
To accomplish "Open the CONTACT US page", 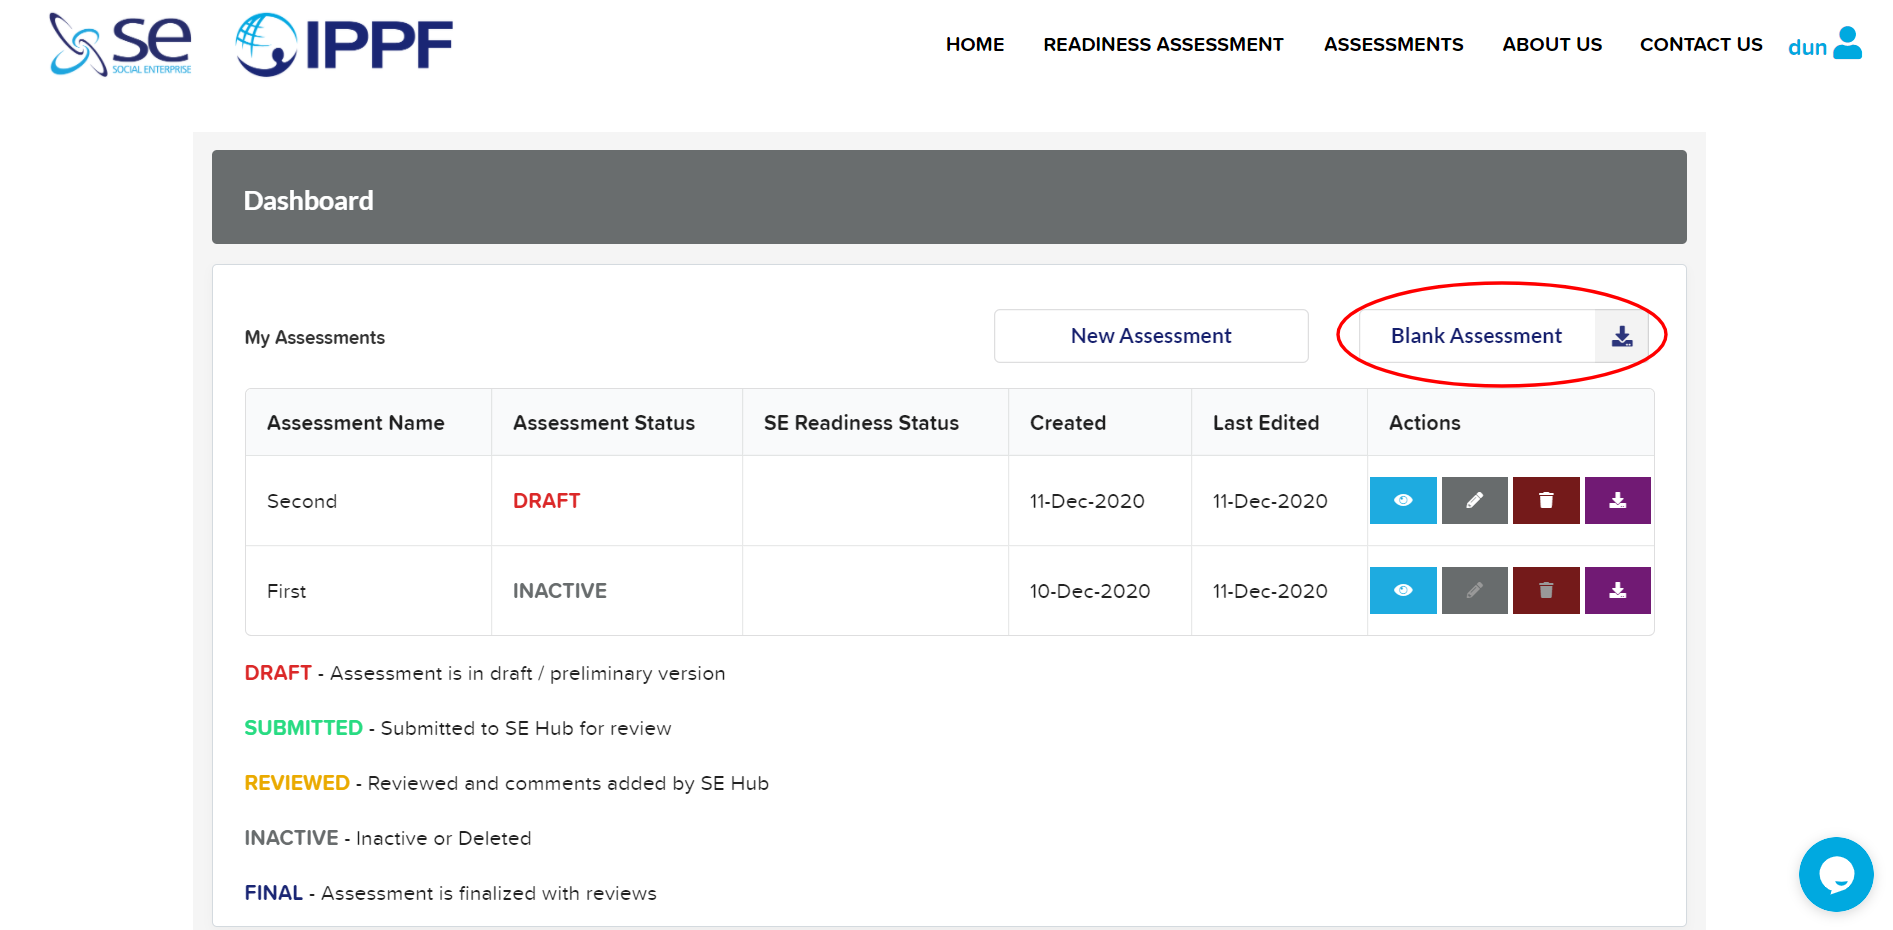I will pos(1701,44).
